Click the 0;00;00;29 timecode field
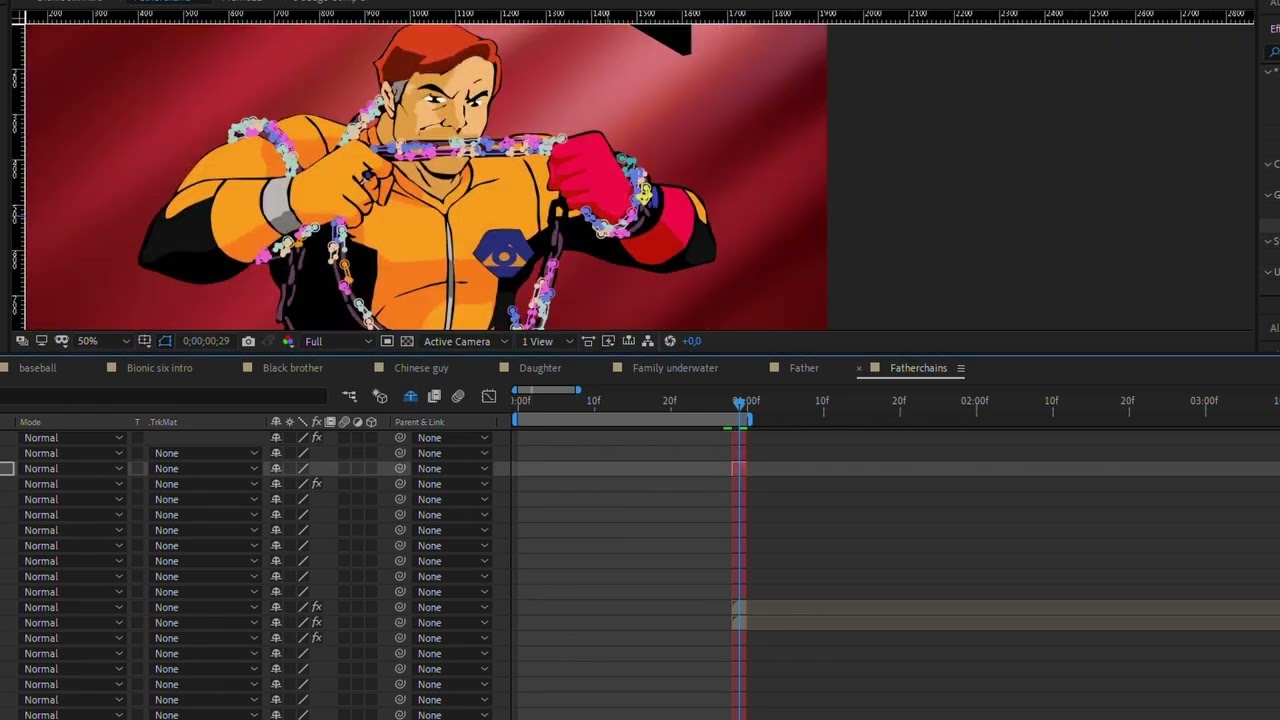1280x720 pixels. pos(206,341)
